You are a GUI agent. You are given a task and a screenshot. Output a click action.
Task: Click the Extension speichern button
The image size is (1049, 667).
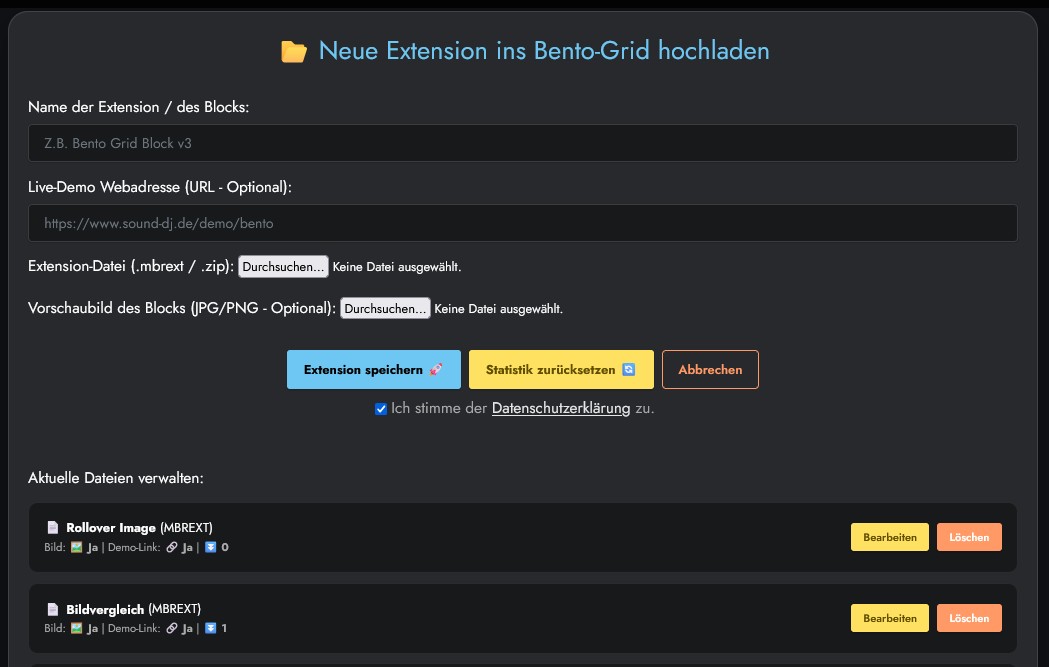coord(374,369)
